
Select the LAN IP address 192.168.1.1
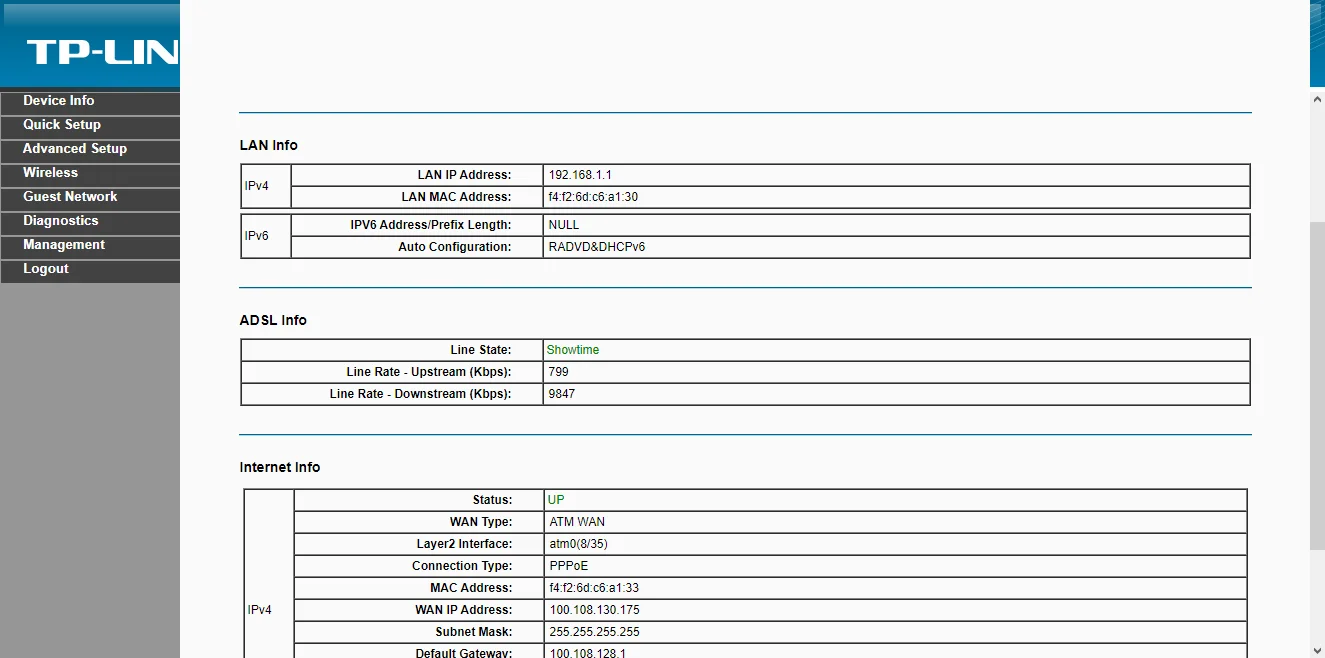(580, 175)
